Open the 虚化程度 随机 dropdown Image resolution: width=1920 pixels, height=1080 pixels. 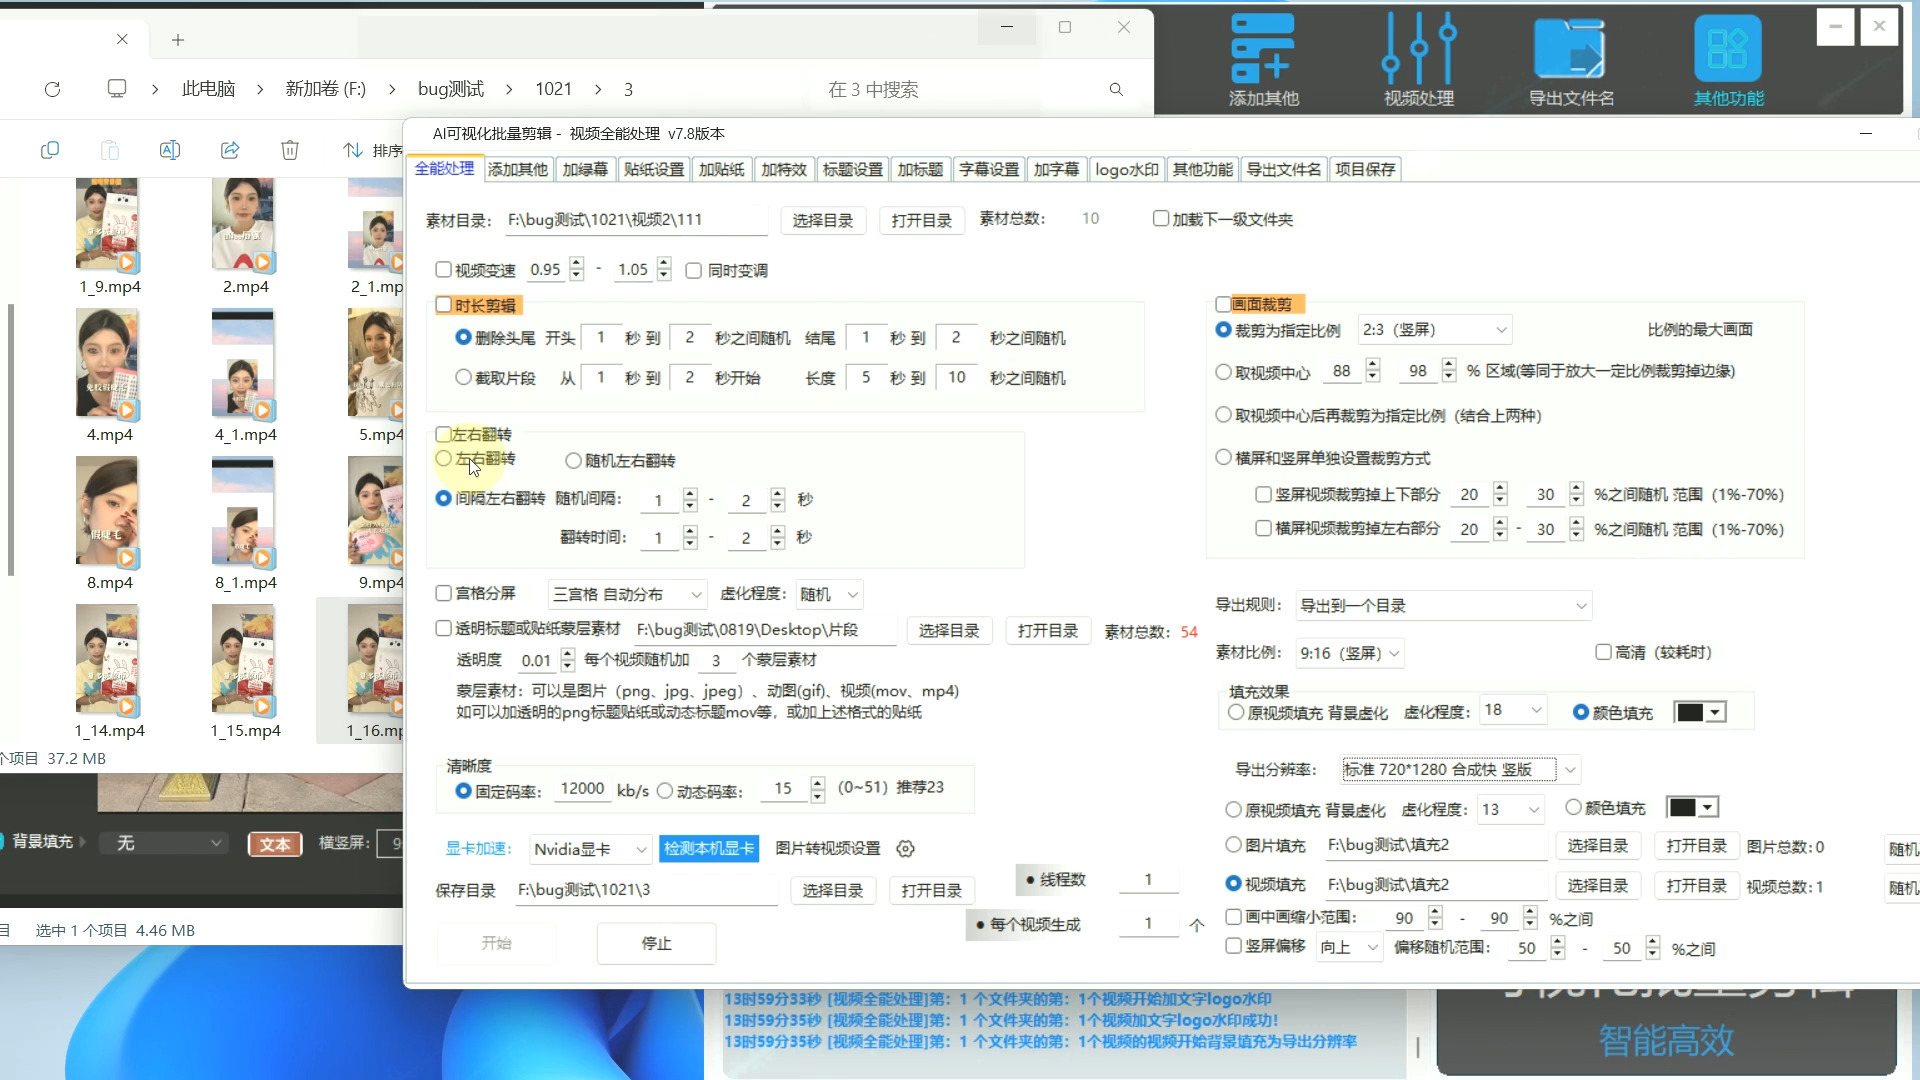(x=829, y=594)
